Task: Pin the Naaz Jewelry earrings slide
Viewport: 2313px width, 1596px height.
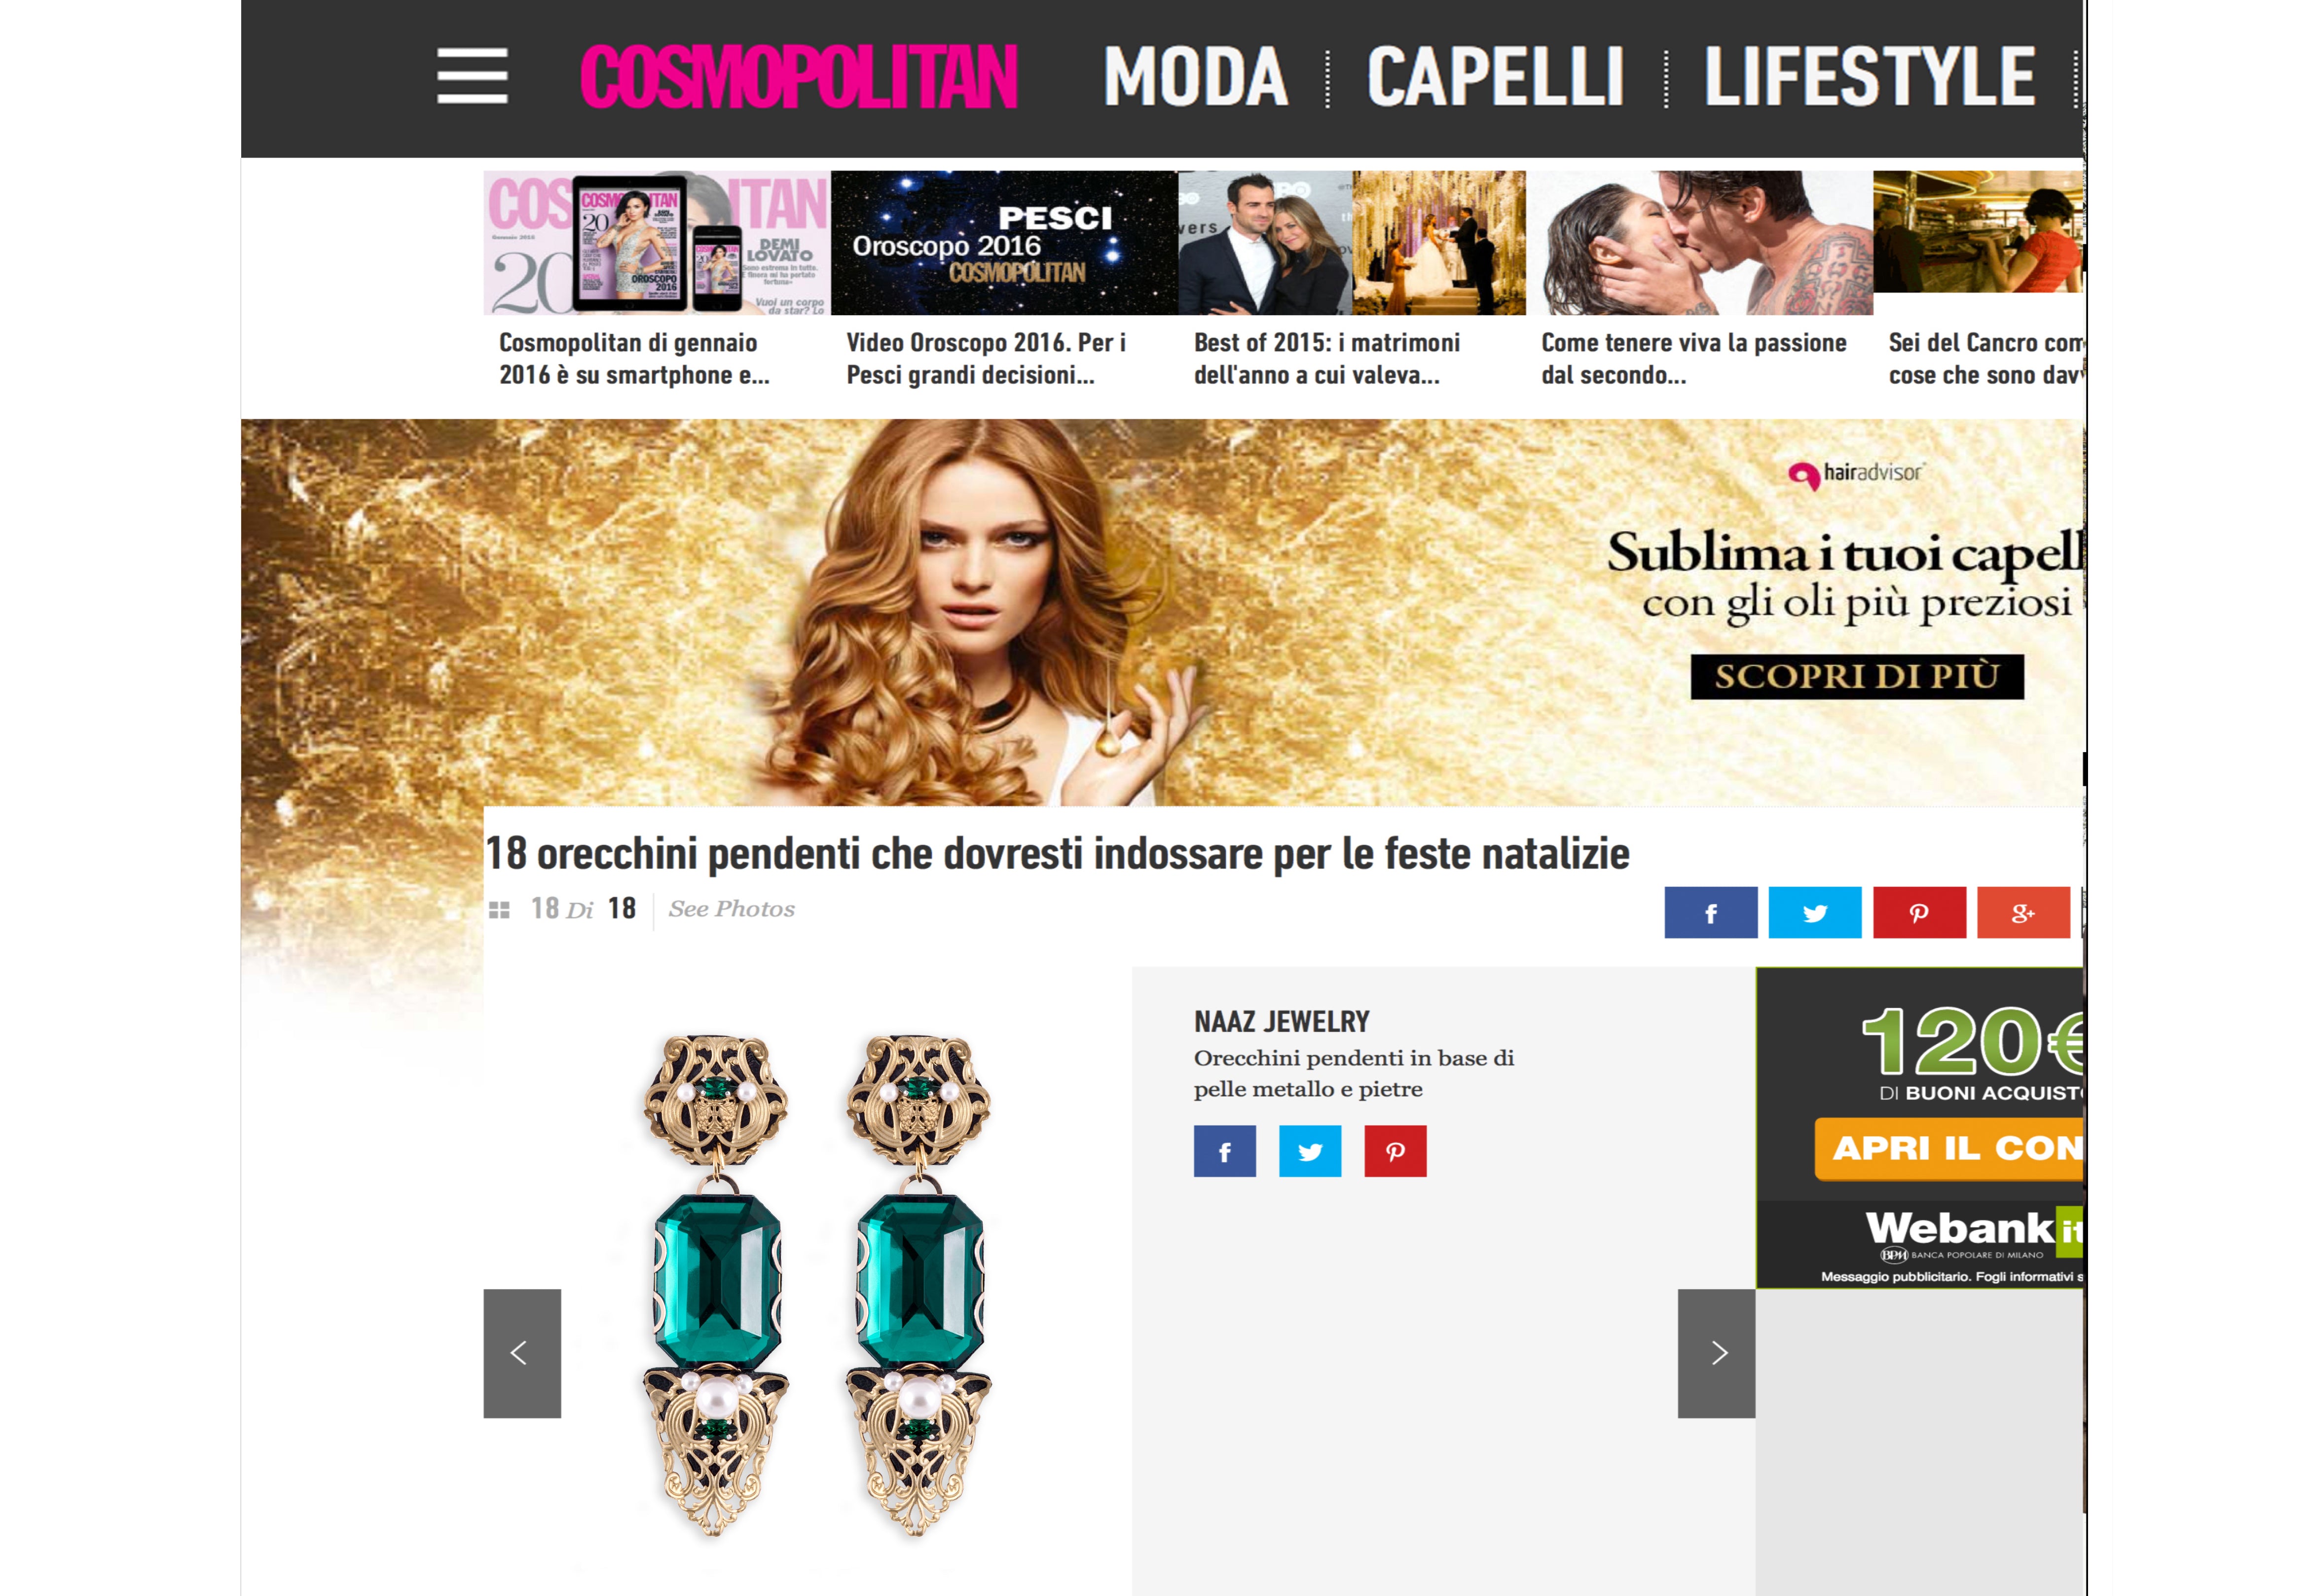Action: pos(1395,1151)
